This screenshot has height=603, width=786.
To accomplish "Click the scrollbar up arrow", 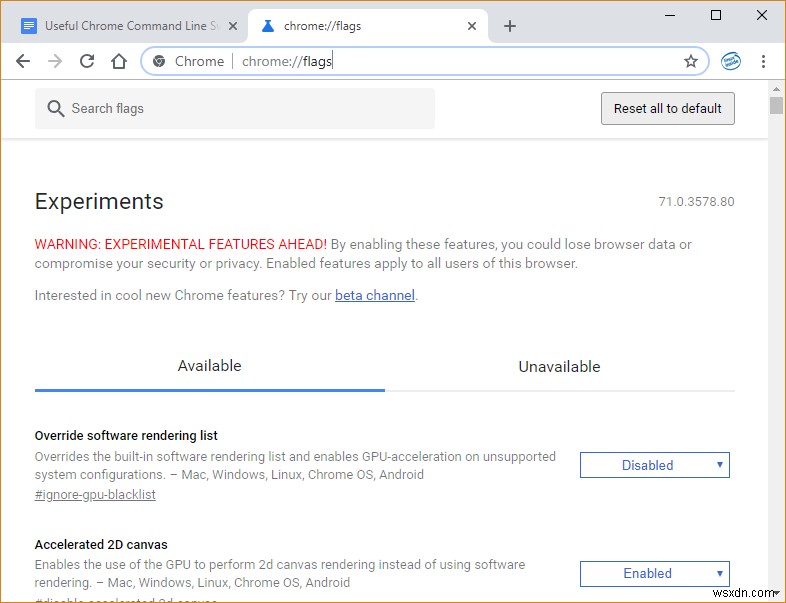I will [x=776, y=89].
